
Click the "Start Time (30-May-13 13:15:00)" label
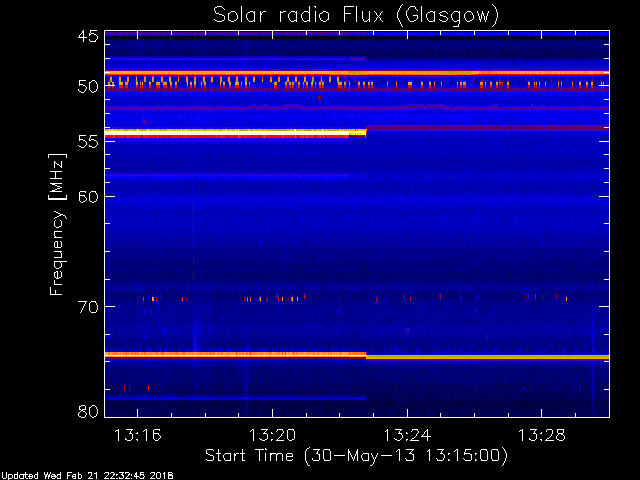tap(356, 456)
